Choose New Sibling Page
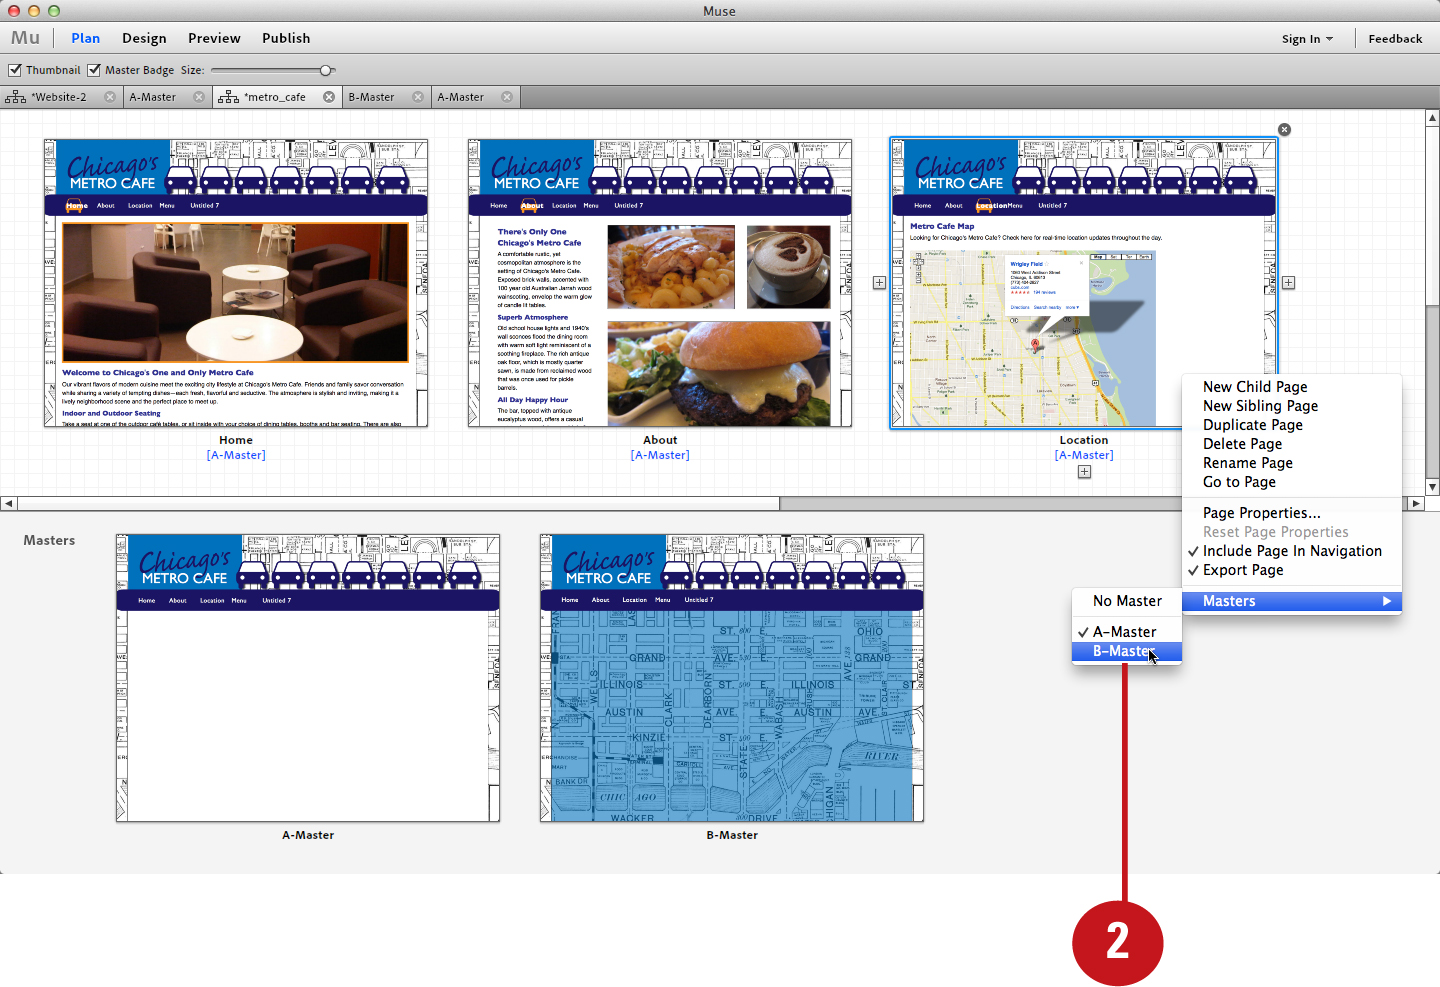Viewport: 1440px width, 987px height. 1292,406
